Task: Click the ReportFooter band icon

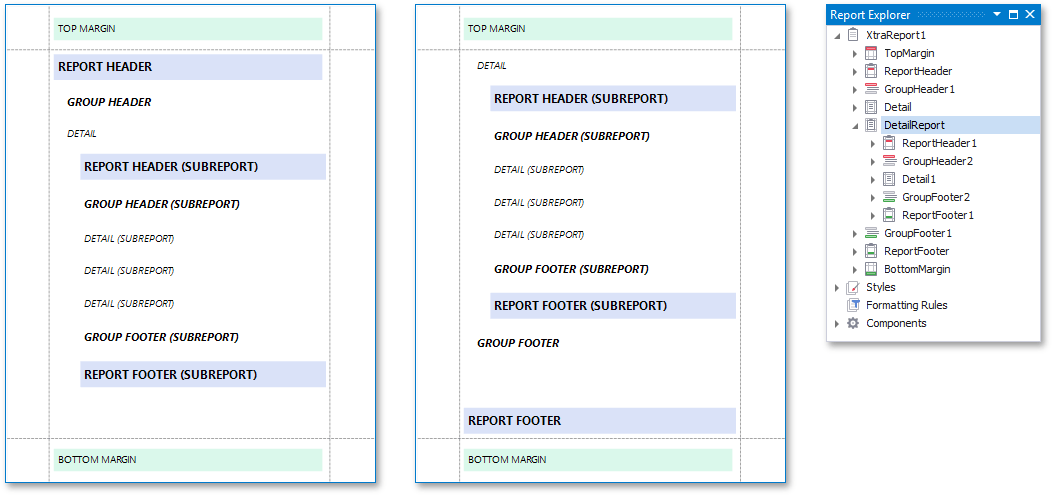Action: click(871, 251)
